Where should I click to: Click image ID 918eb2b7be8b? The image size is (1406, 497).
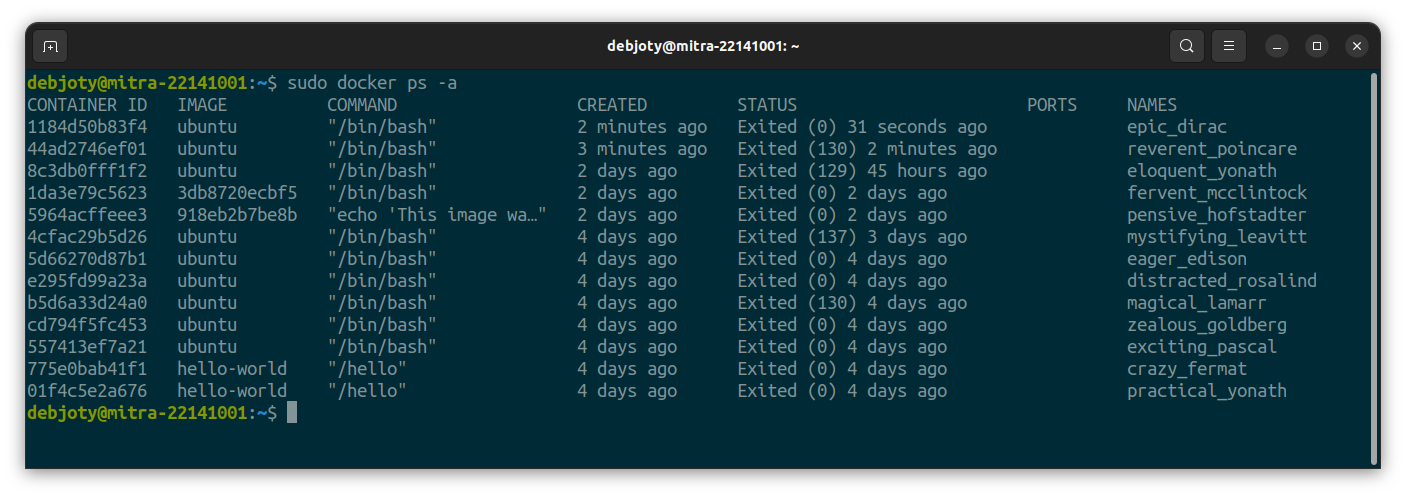237,215
